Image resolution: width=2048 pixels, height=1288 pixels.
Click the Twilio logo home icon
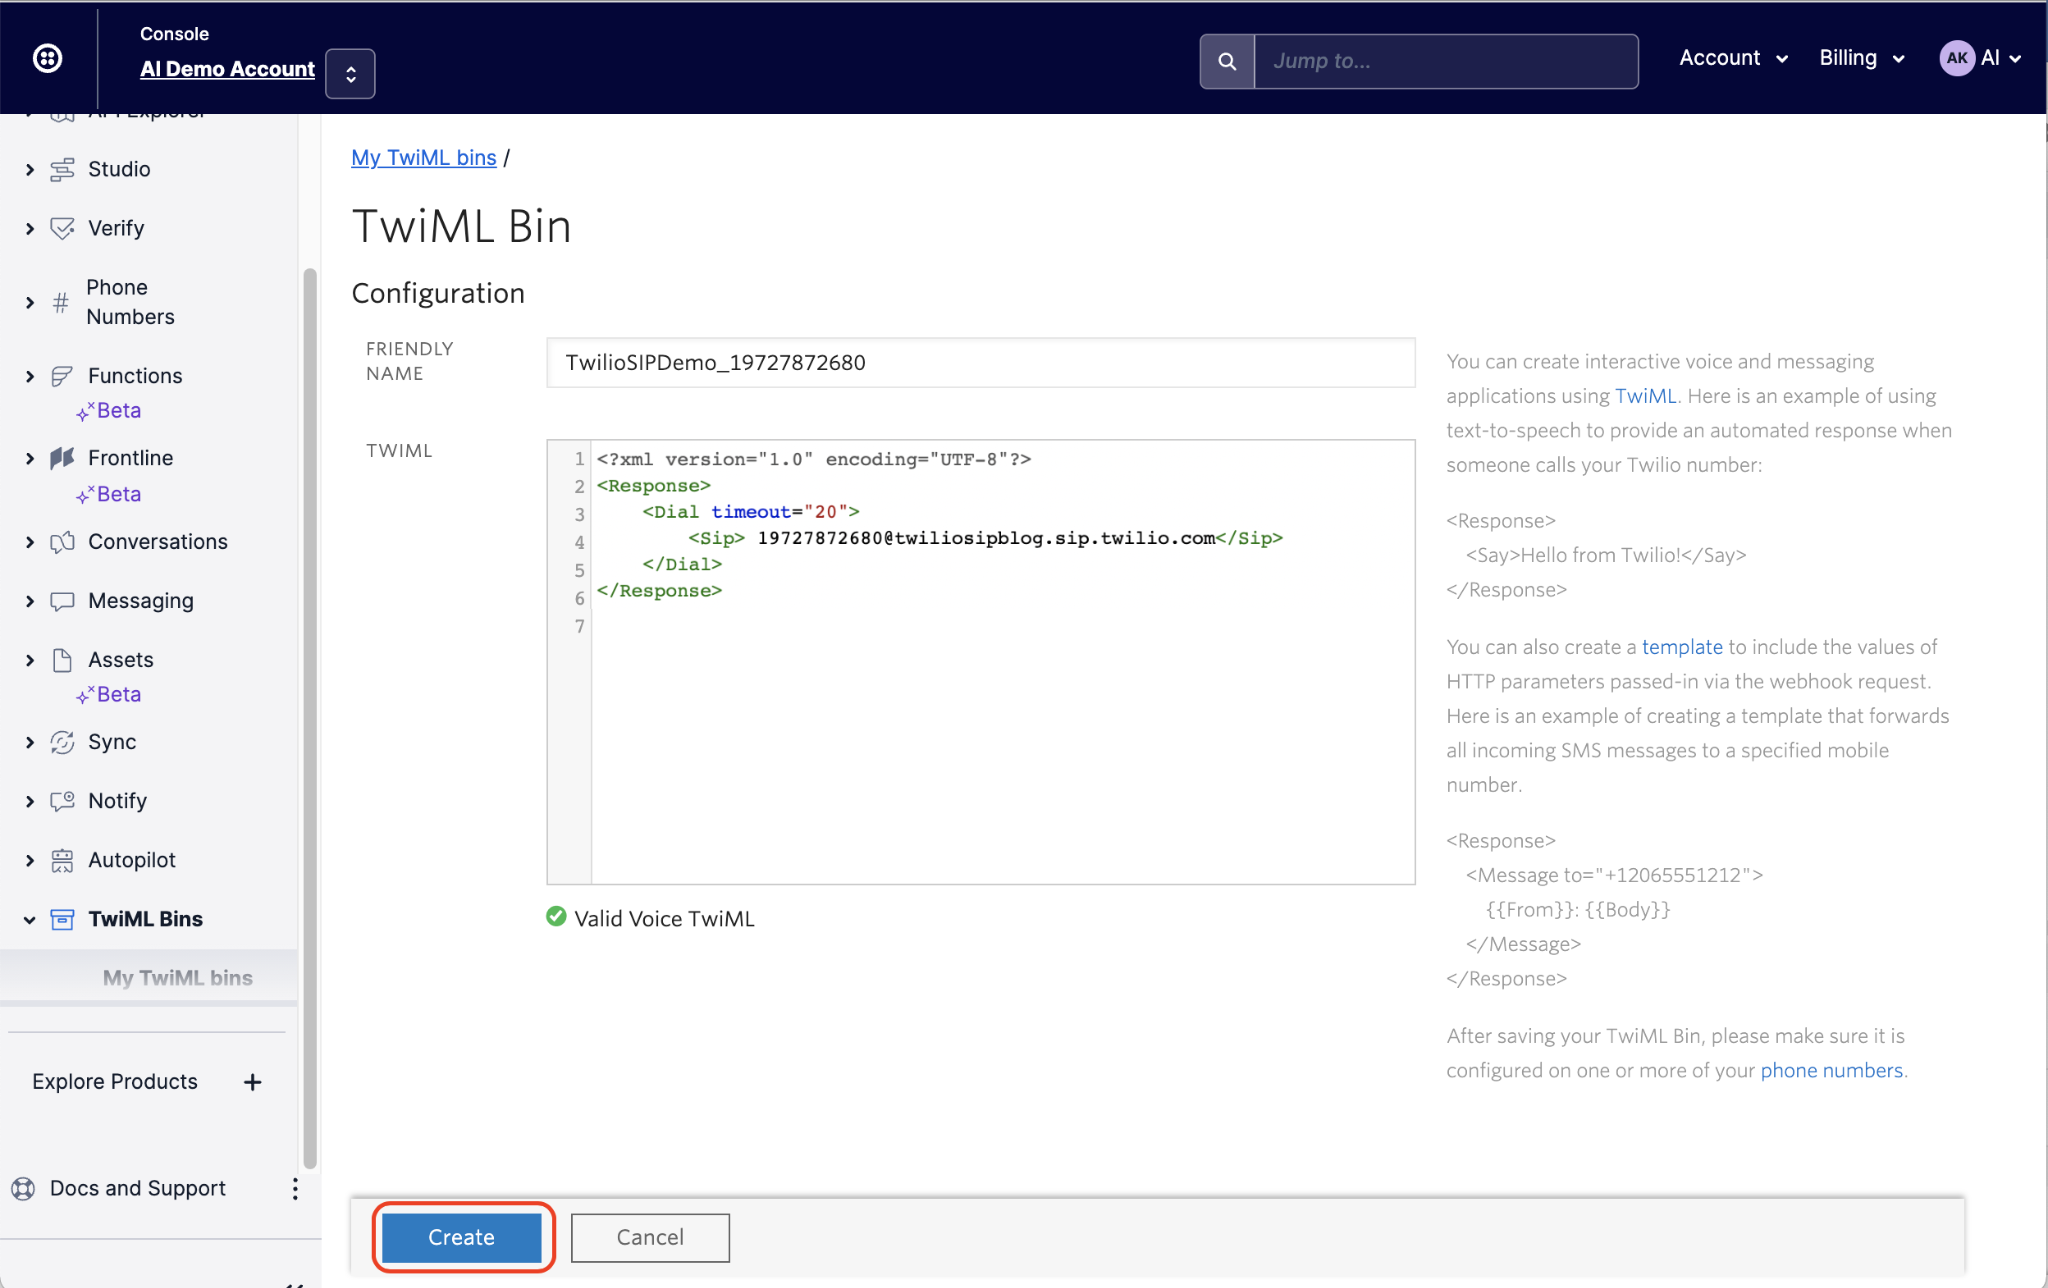pos(48,59)
